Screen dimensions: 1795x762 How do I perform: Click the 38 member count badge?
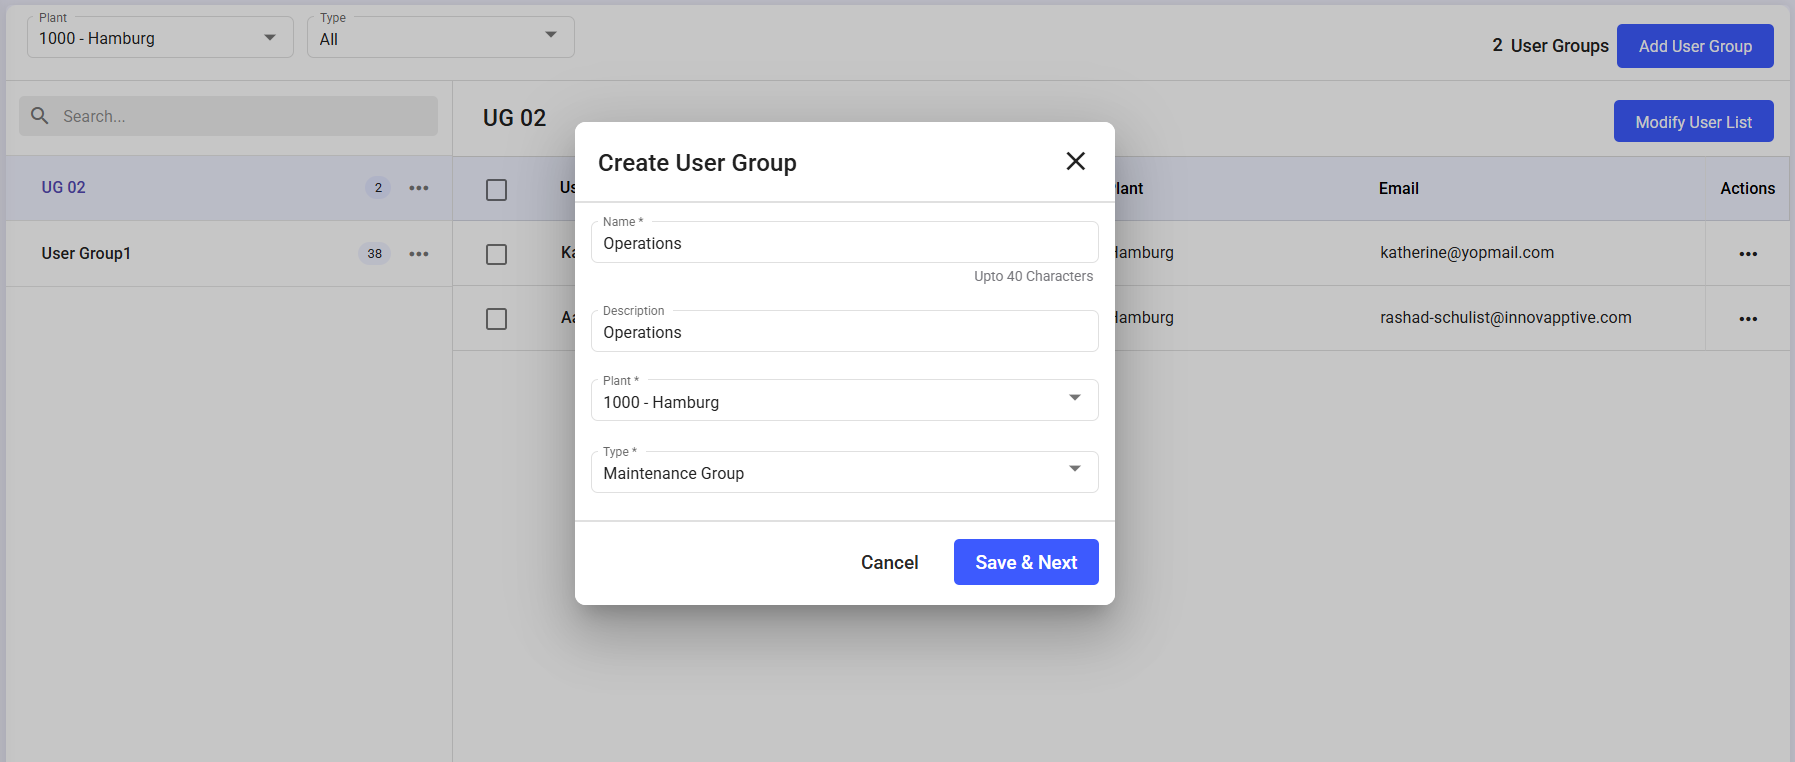tap(374, 254)
